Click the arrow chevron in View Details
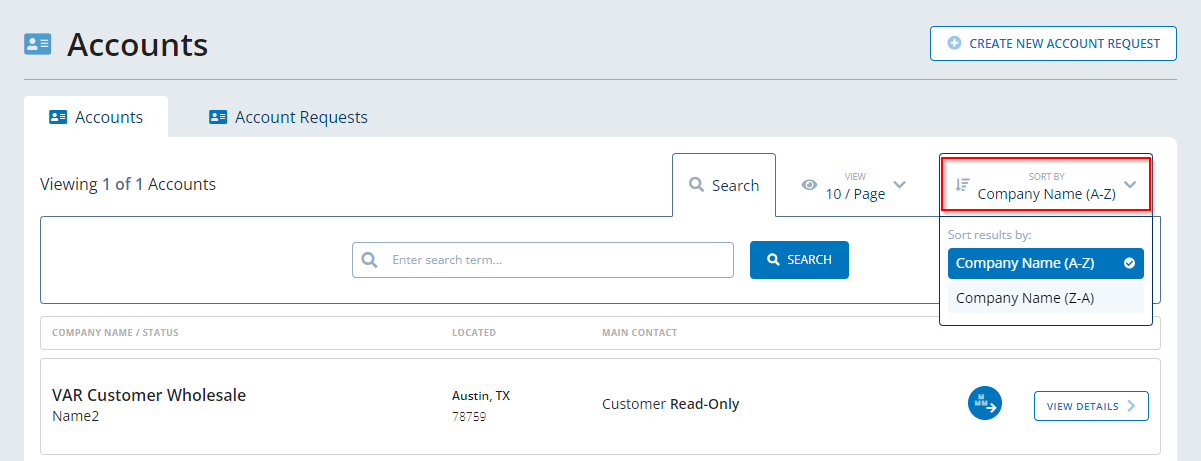 tap(1131, 406)
